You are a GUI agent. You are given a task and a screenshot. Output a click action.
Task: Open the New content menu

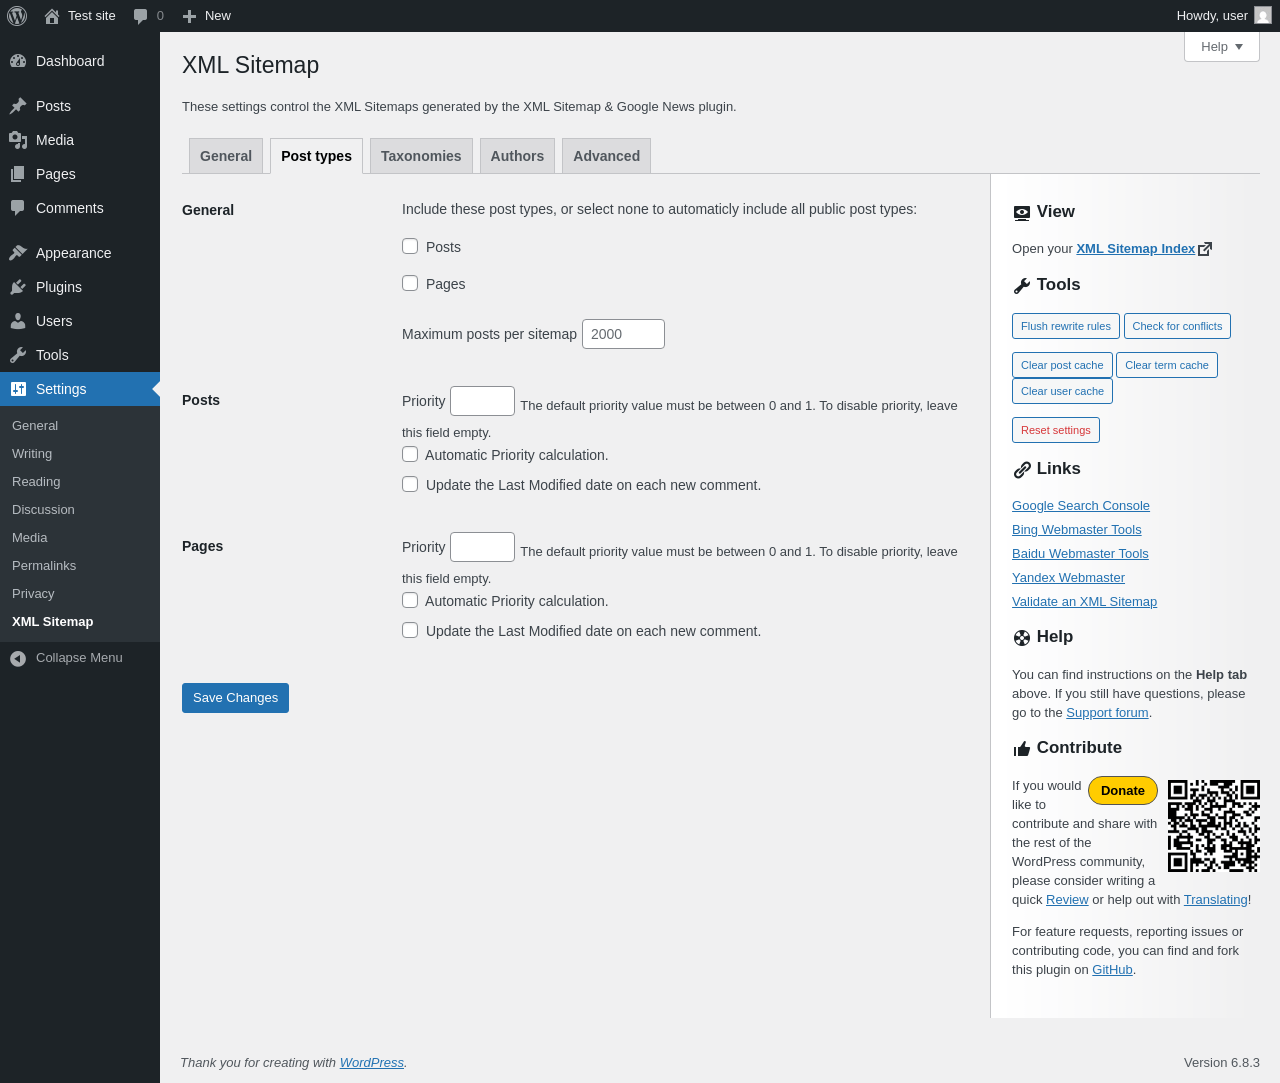coord(207,16)
